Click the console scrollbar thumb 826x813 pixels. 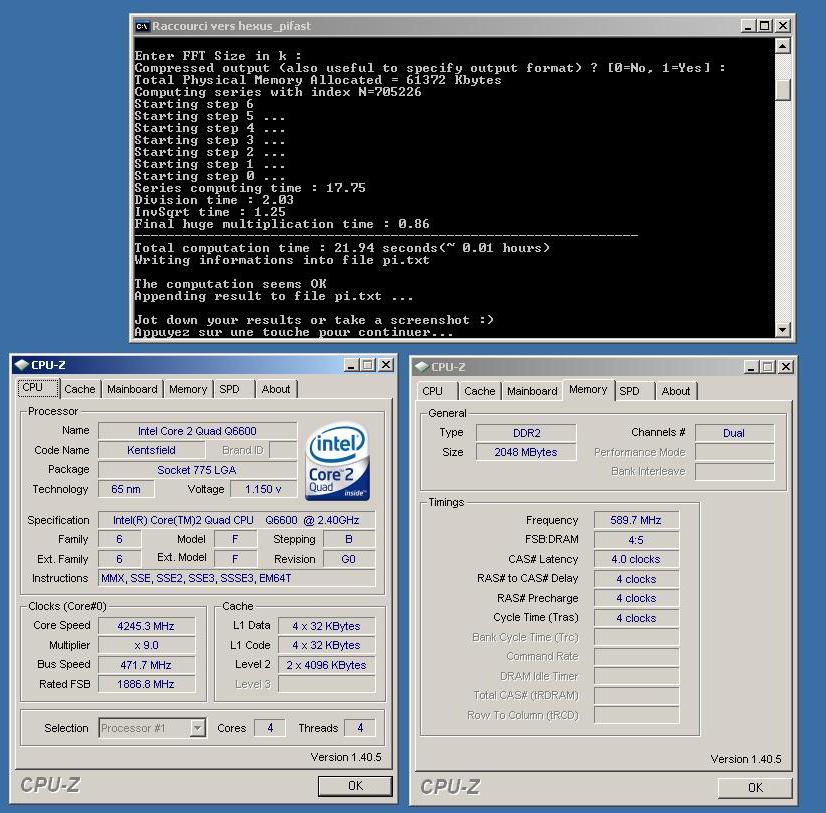point(783,89)
